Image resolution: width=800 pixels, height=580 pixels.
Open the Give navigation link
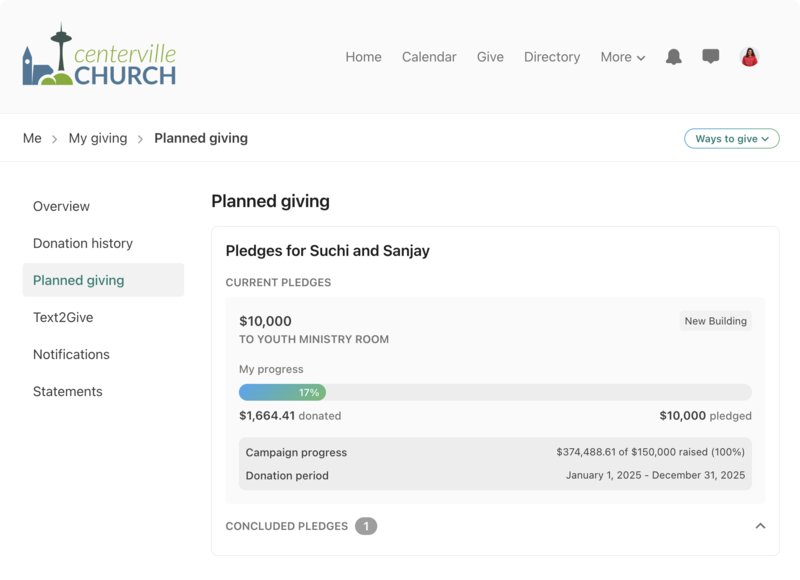coord(490,57)
